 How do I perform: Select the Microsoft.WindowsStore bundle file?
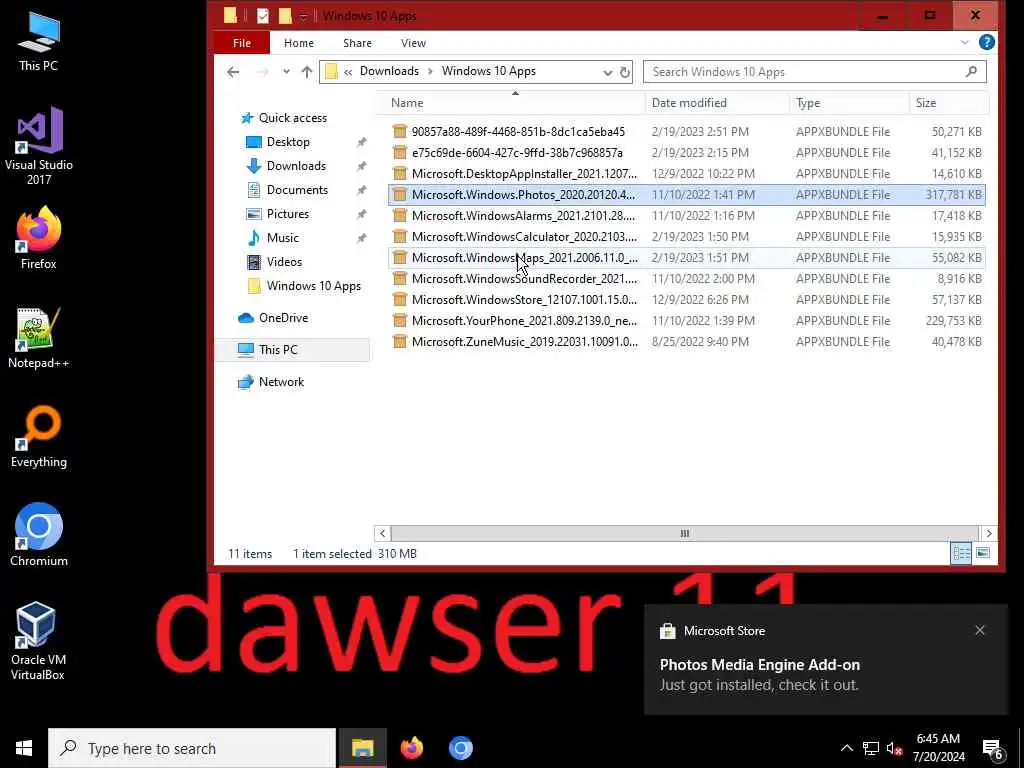point(686,299)
